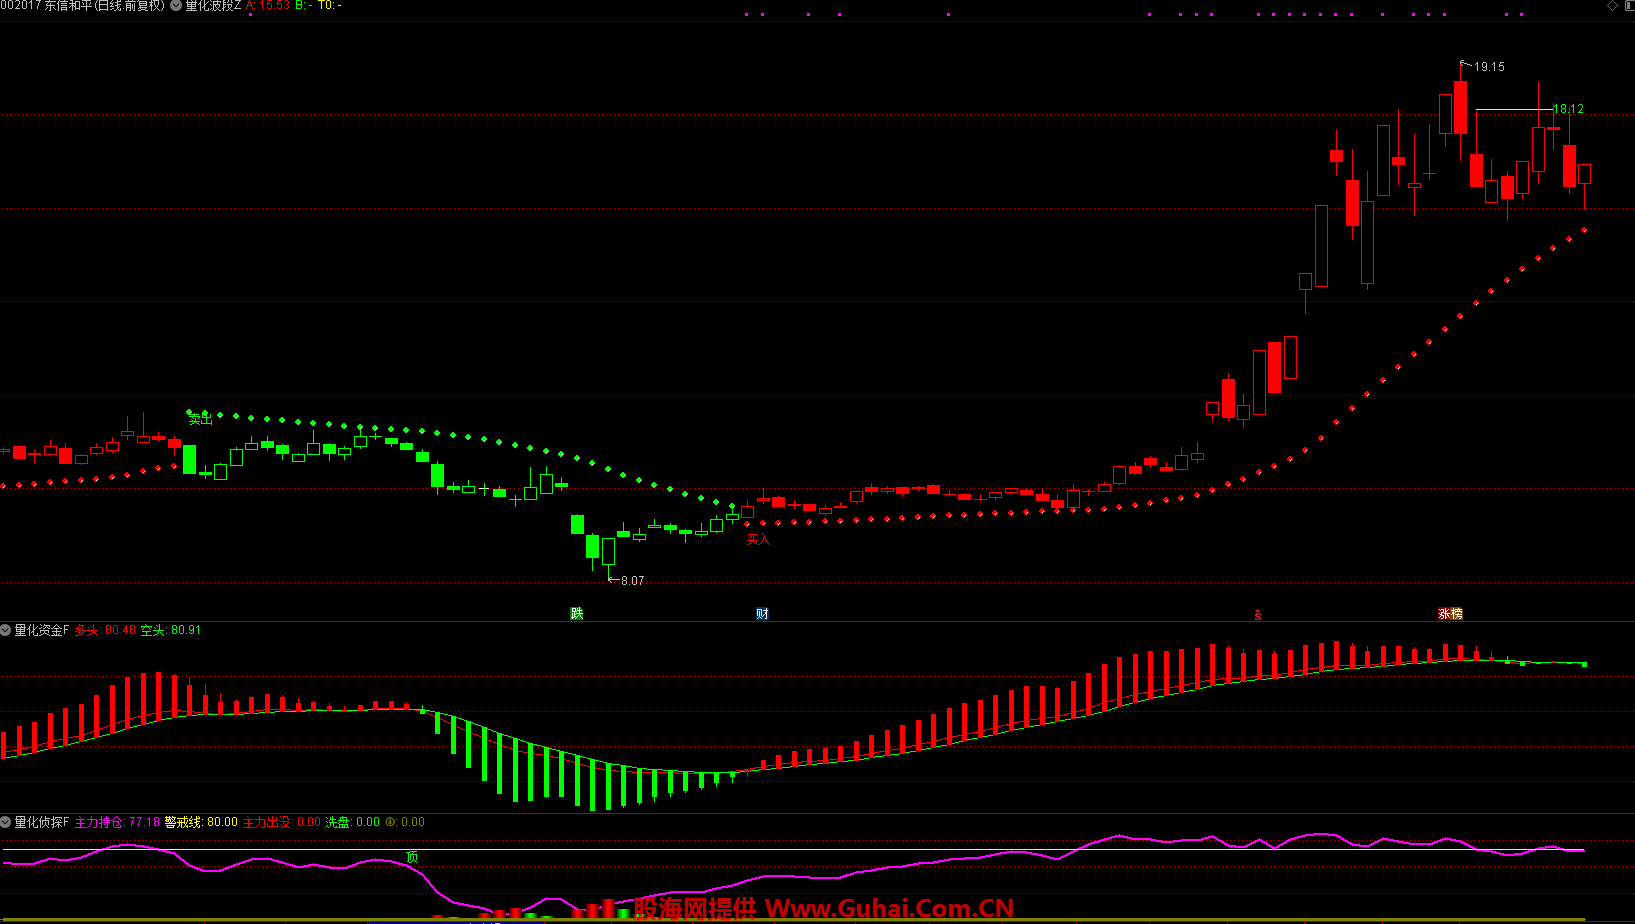
Task: Click the 主力持仓: 77.18 value
Action: coord(118,822)
